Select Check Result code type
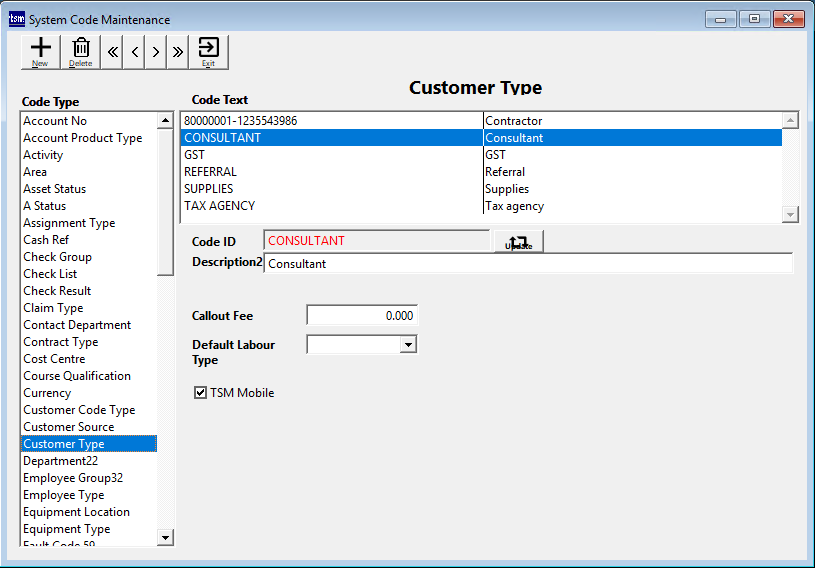The height and width of the screenshot is (568, 815). coord(89,291)
